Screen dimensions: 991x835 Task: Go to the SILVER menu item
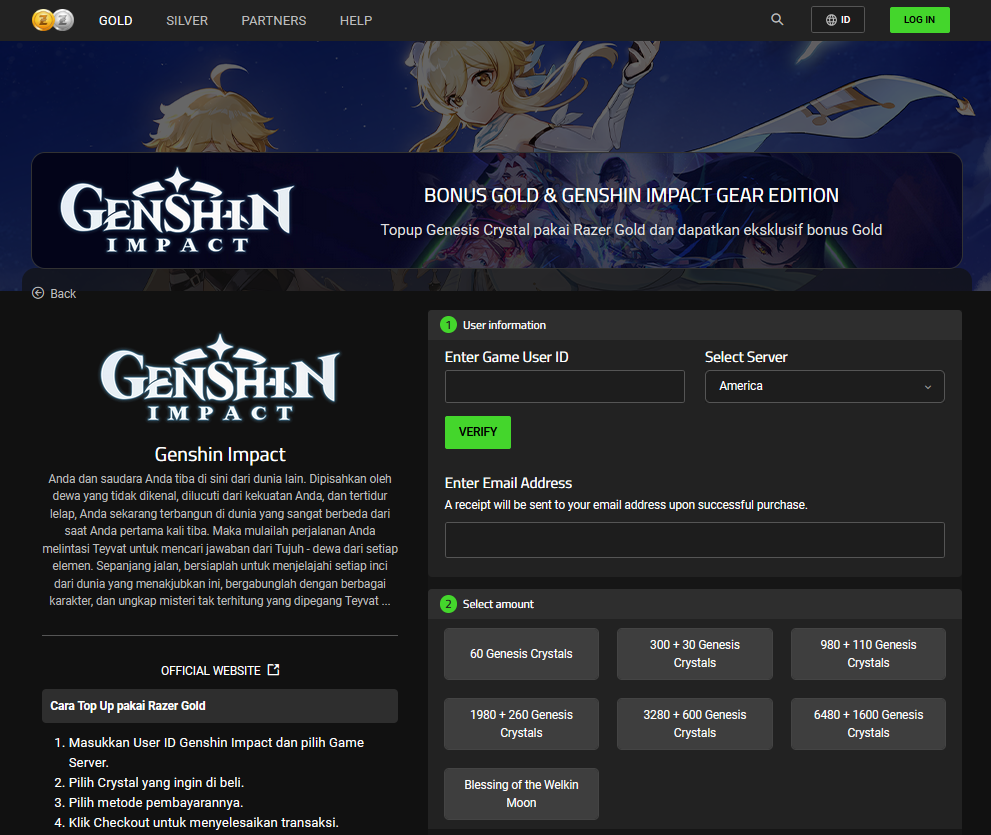(187, 20)
